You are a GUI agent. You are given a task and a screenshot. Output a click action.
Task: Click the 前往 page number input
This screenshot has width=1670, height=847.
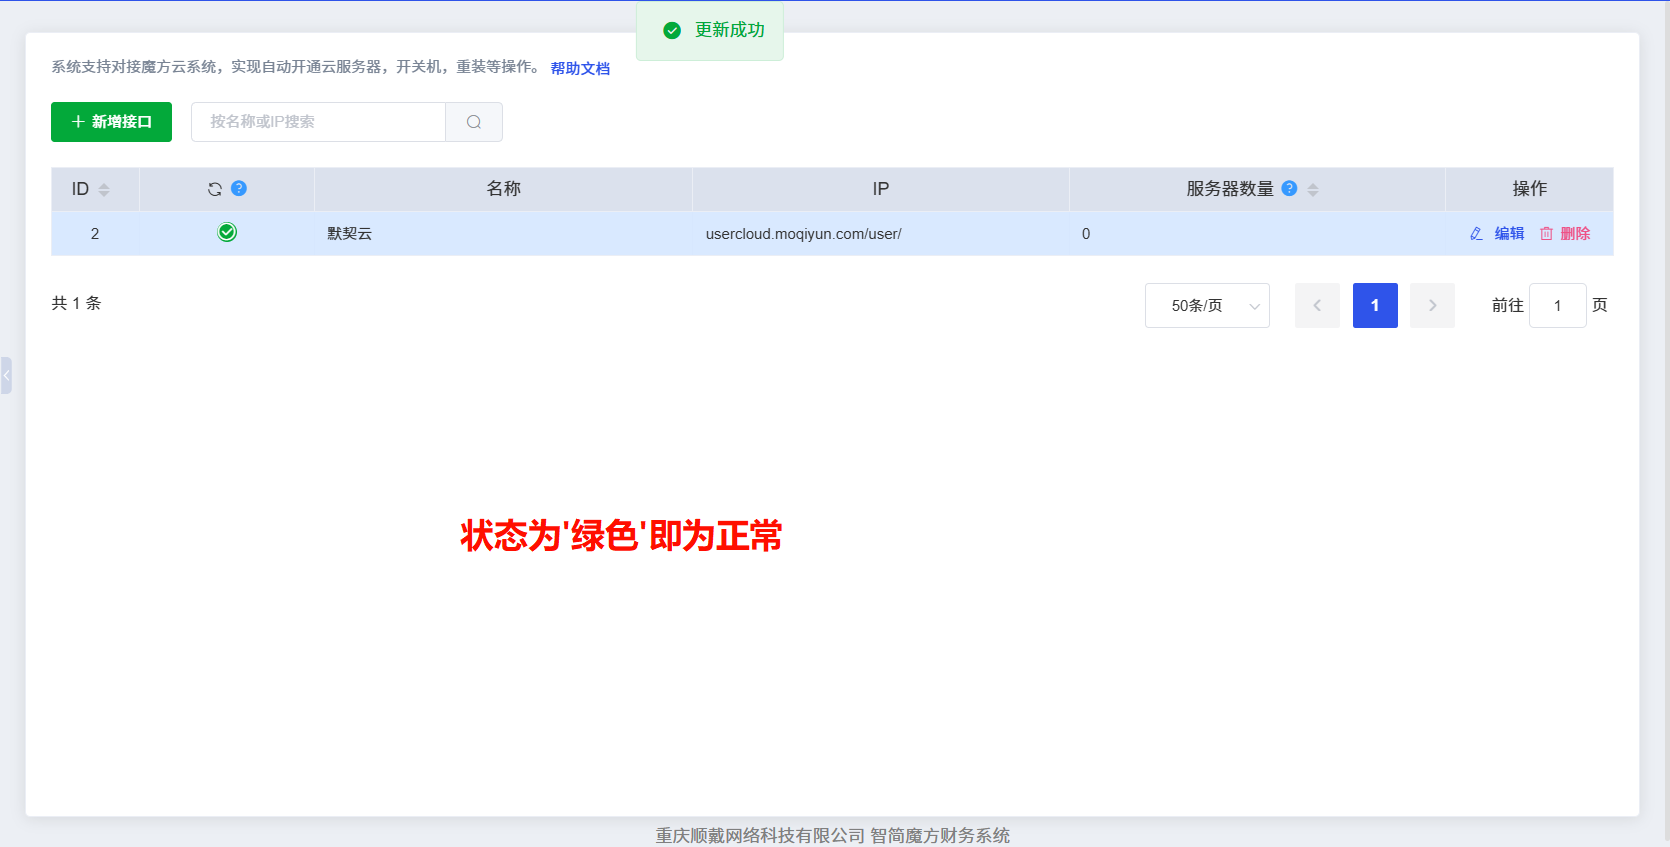point(1557,305)
